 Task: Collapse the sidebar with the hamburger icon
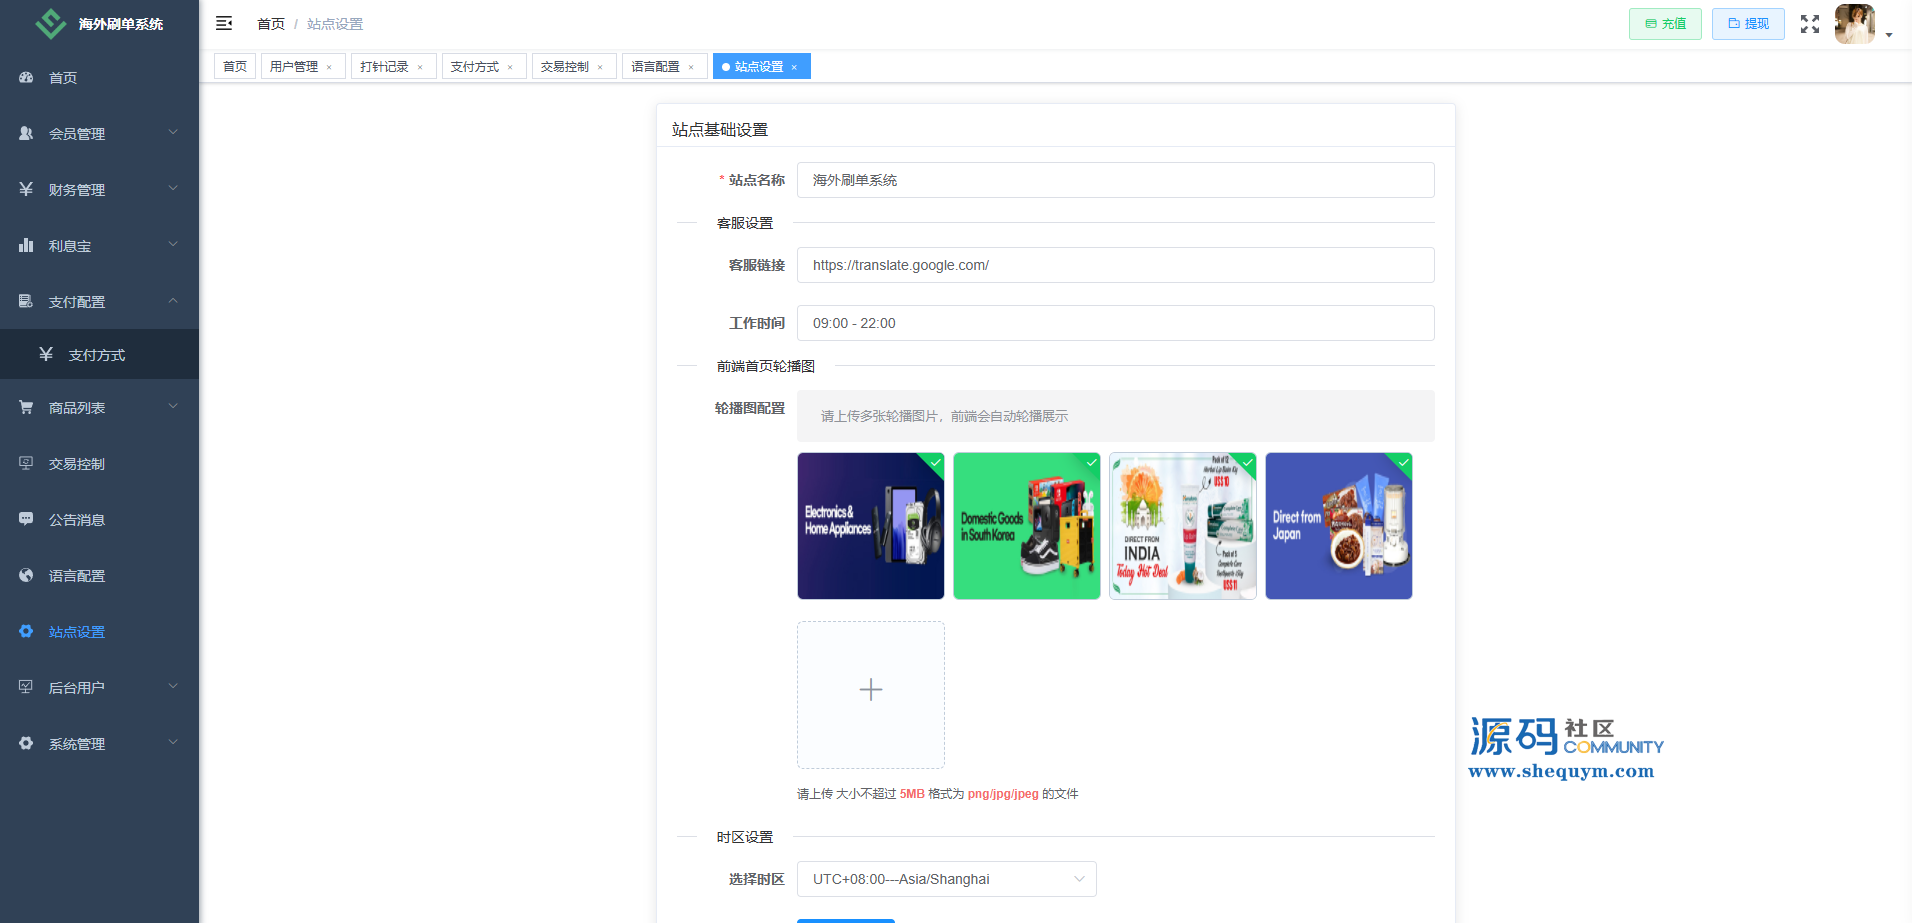[224, 23]
